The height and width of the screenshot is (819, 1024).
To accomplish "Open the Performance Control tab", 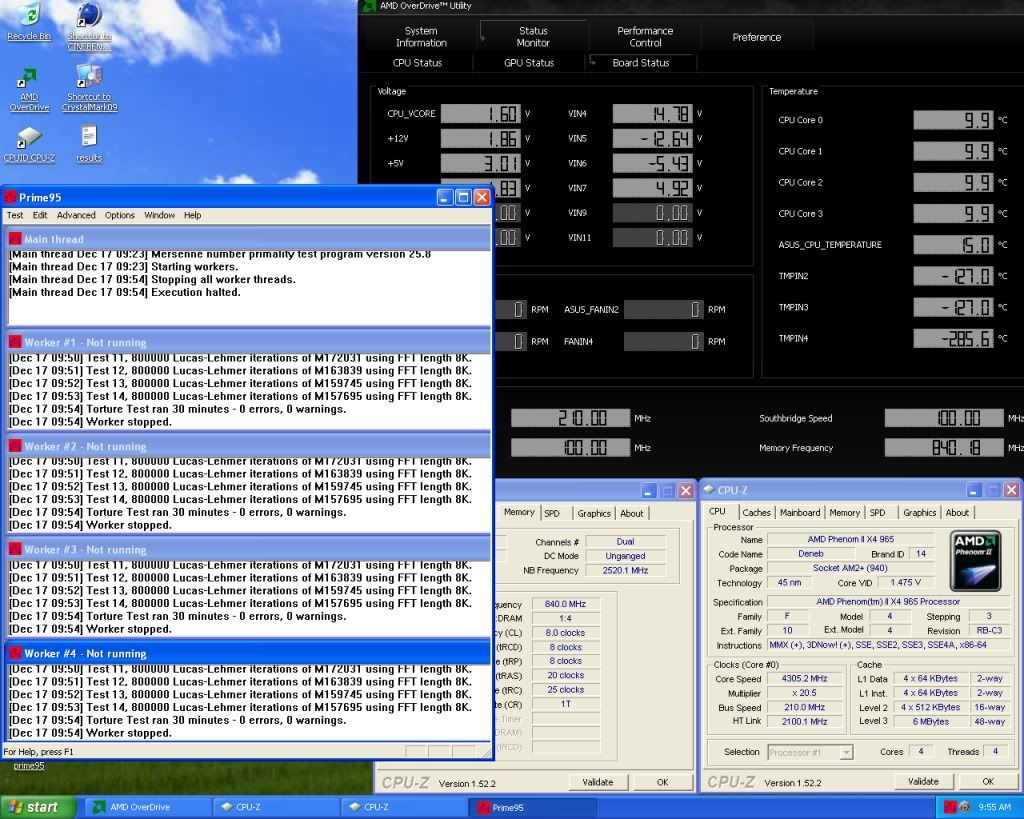I will click(645, 37).
